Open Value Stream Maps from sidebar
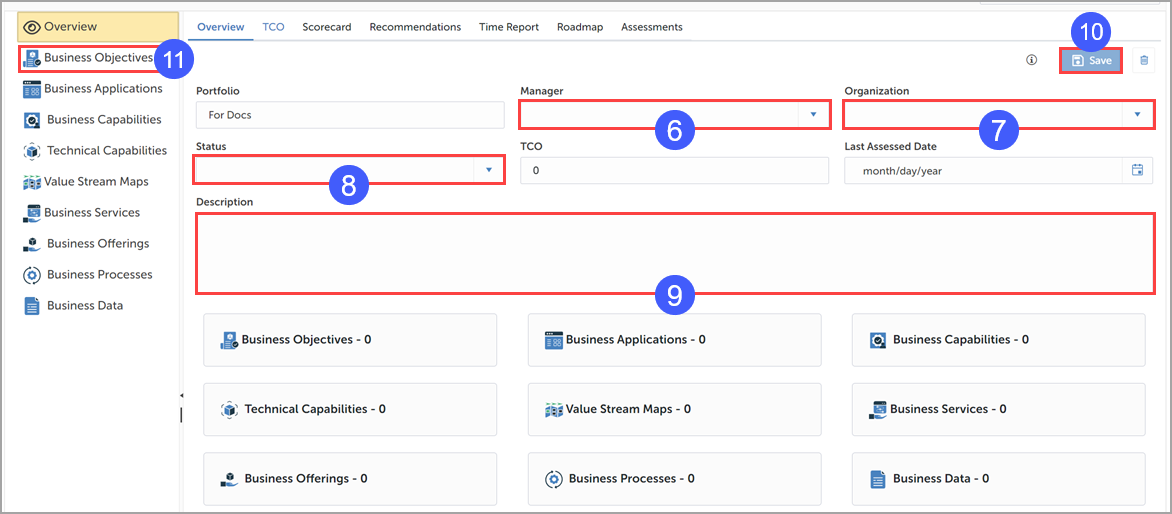Image resolution: width=1172 pixels, height=514 pixels. (96, 182)
